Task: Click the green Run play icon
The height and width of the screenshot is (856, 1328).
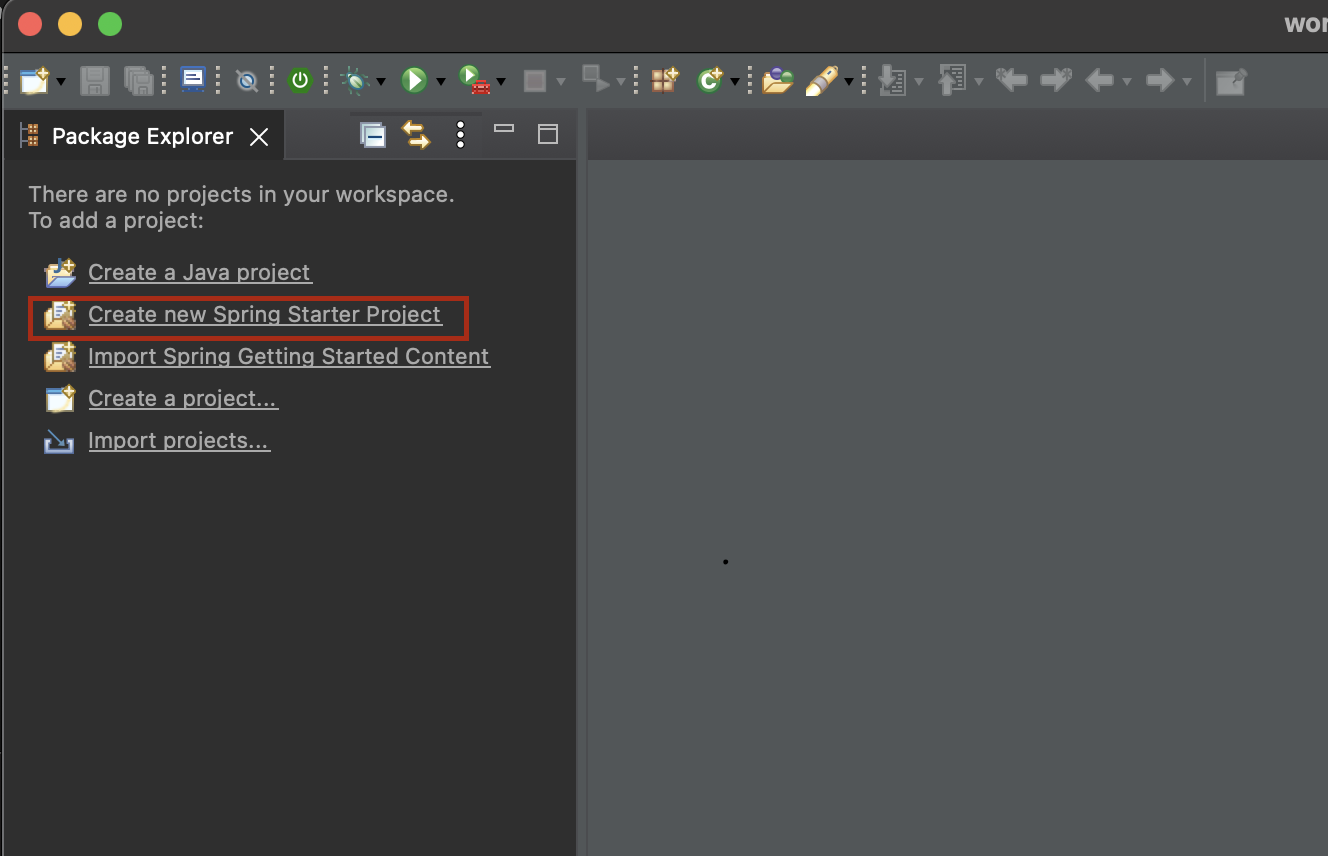Action: pos(414,81)
